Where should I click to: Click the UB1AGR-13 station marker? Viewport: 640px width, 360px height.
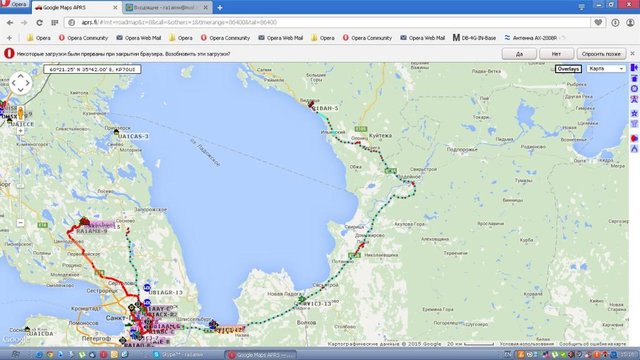147,288
